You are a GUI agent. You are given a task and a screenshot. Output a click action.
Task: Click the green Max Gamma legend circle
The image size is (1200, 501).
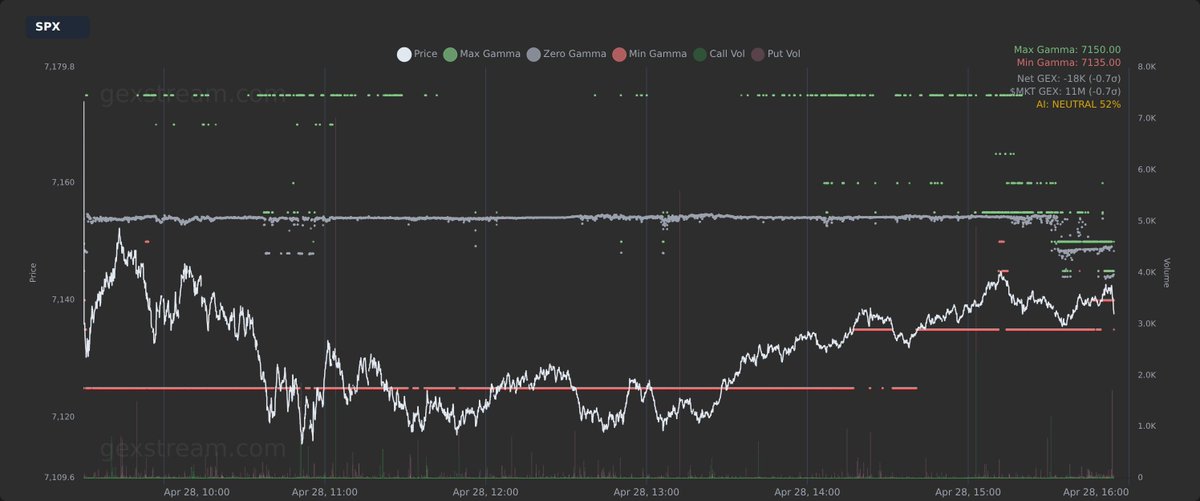(x=450, y=54)
